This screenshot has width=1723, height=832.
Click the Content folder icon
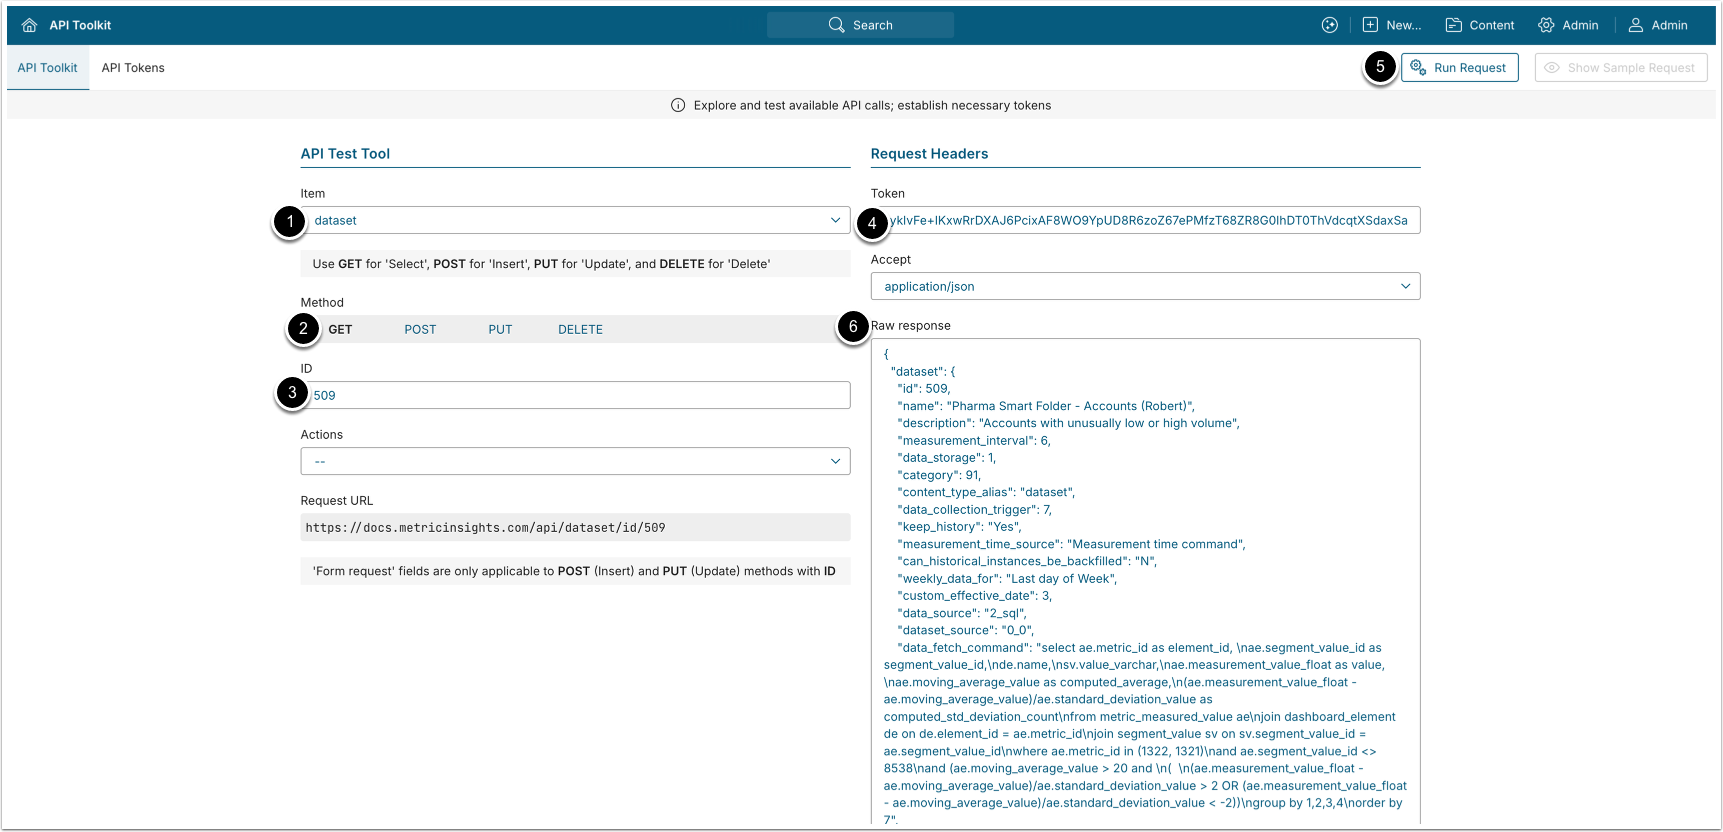[1453, 25]
